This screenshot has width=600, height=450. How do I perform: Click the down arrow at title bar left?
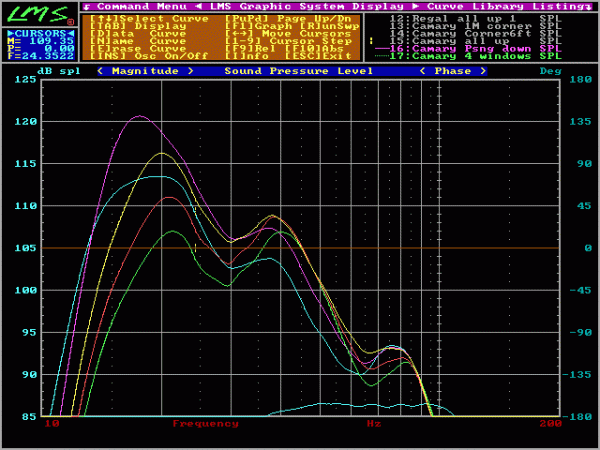coord(87,7)
